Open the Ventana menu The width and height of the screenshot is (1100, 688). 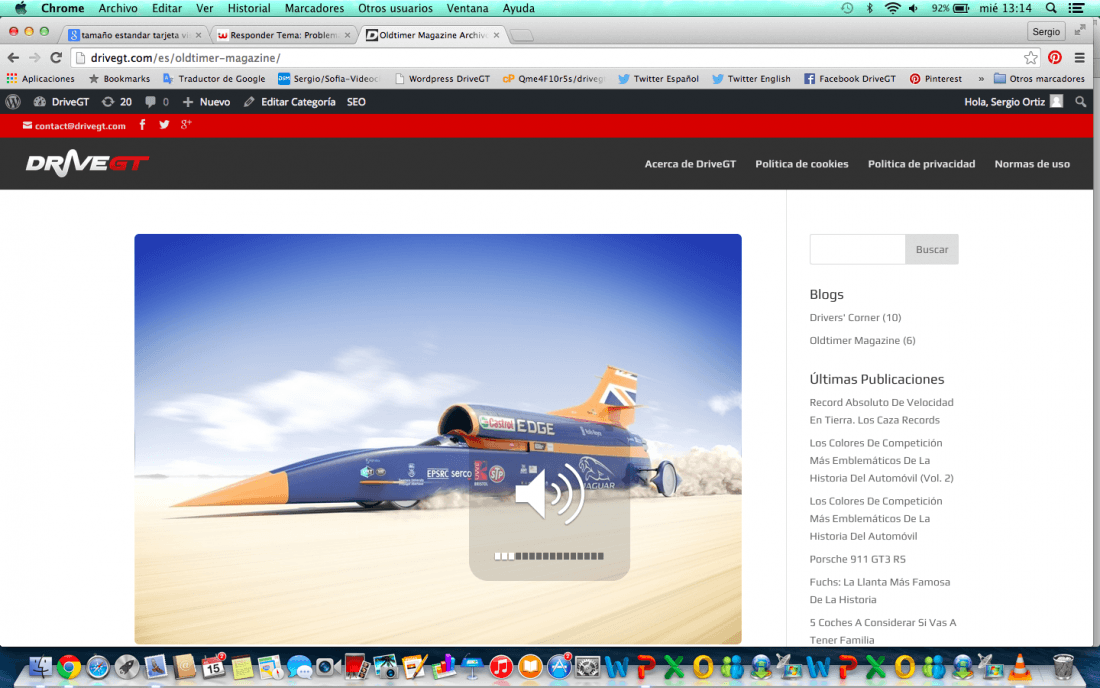(x=467, y=8)
